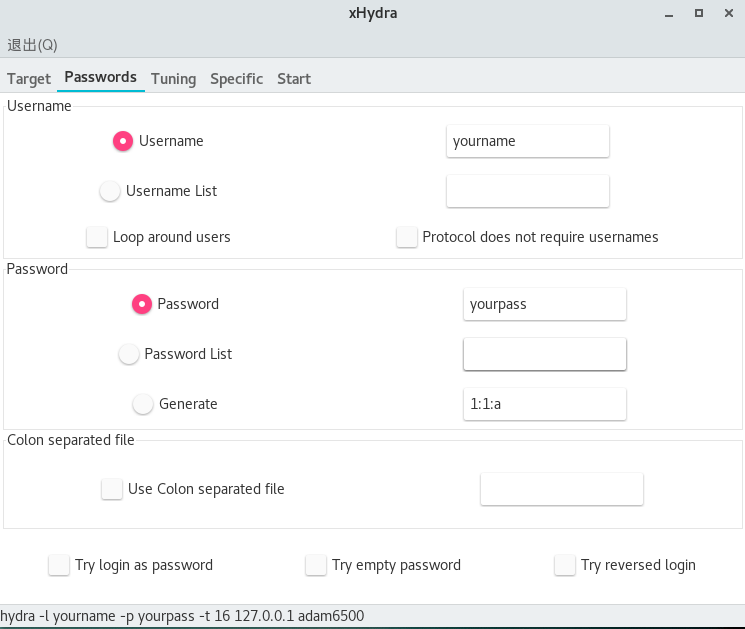The width and height of the screenshot is (745, 629).
Task: Open the 退出(Q) menu
Action: tap(33, 45)
